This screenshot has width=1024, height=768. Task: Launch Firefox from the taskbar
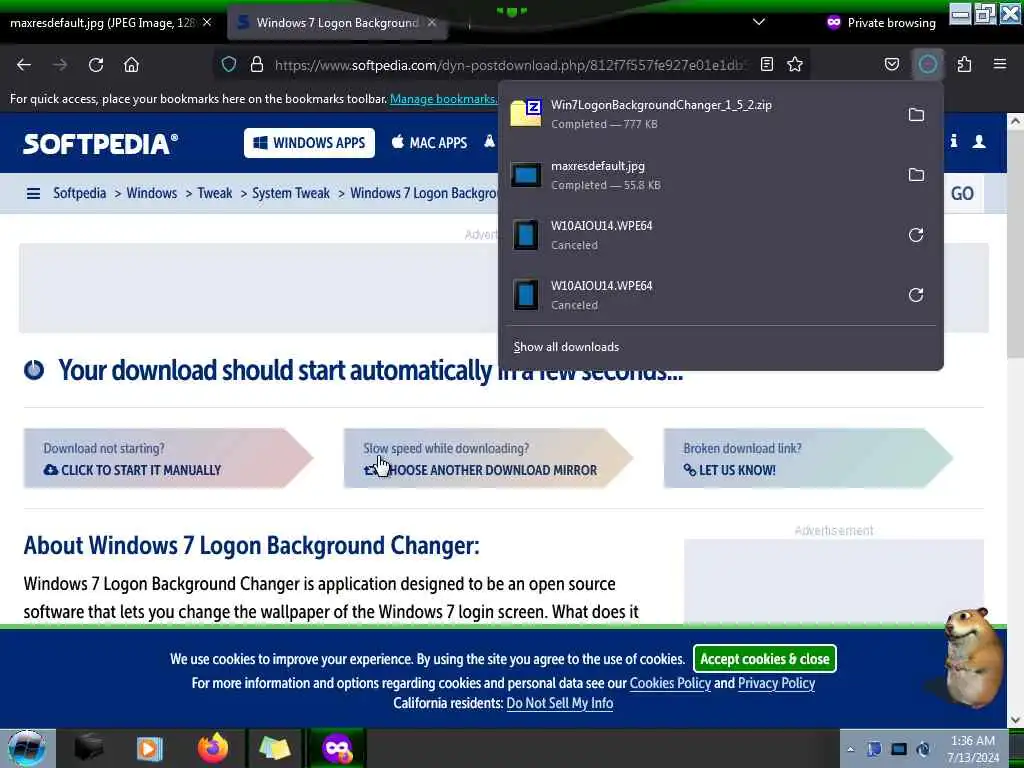pos(213,748)
